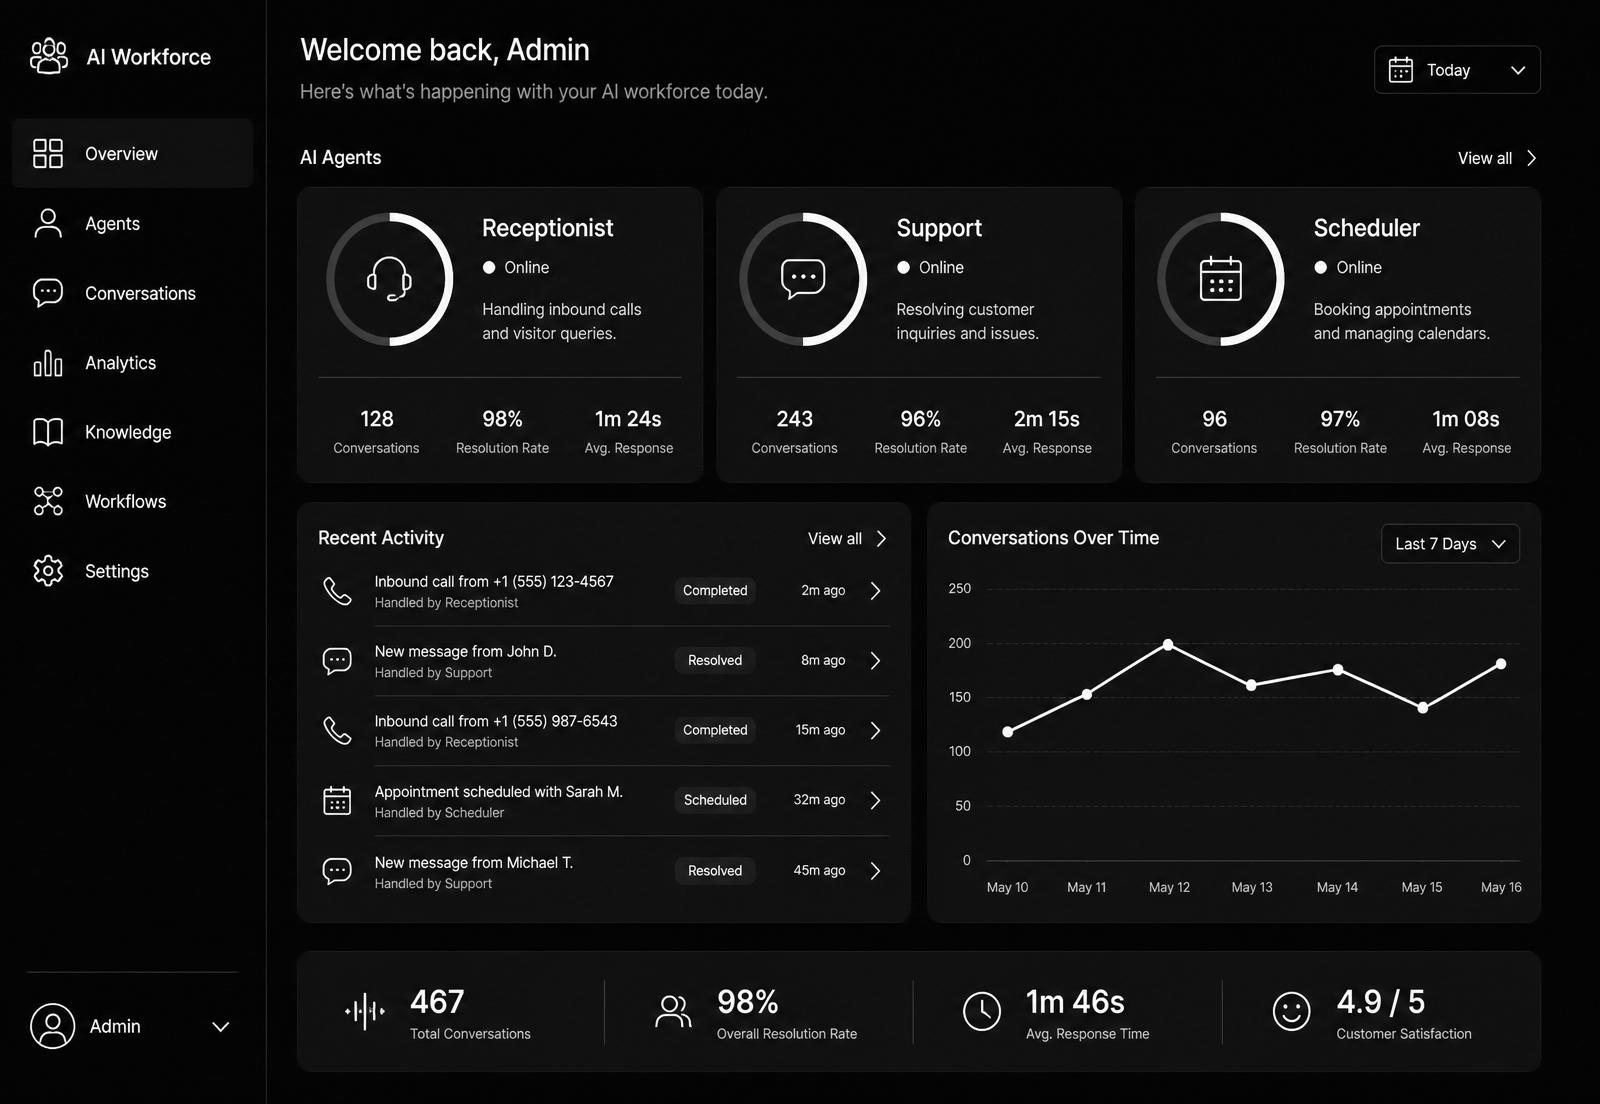The width and height of the screenshot is (1600, 1104).
Task: Open the Agents menu item
Action: (132, 223)
